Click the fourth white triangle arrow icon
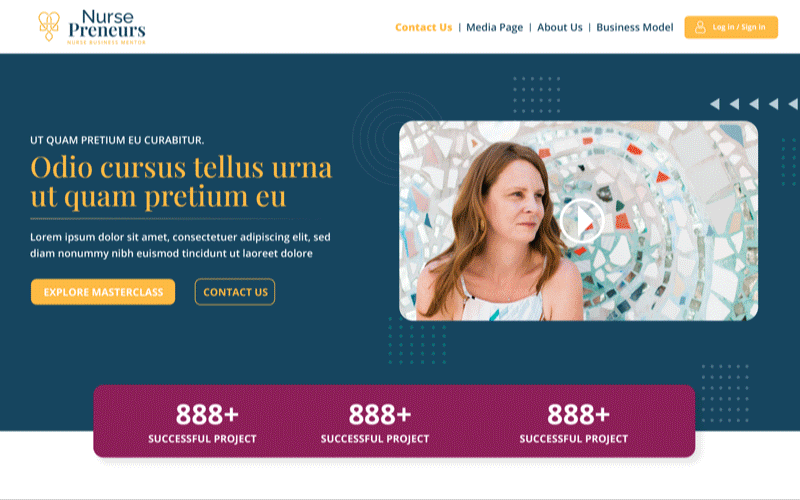Image resolution: width=800 pixels, height=500 pixels. pos(773,104)
